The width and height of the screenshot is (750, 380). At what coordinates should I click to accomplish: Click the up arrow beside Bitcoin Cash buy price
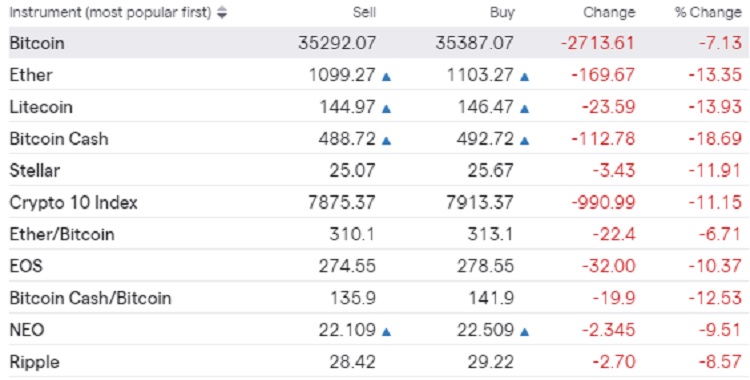525,141
